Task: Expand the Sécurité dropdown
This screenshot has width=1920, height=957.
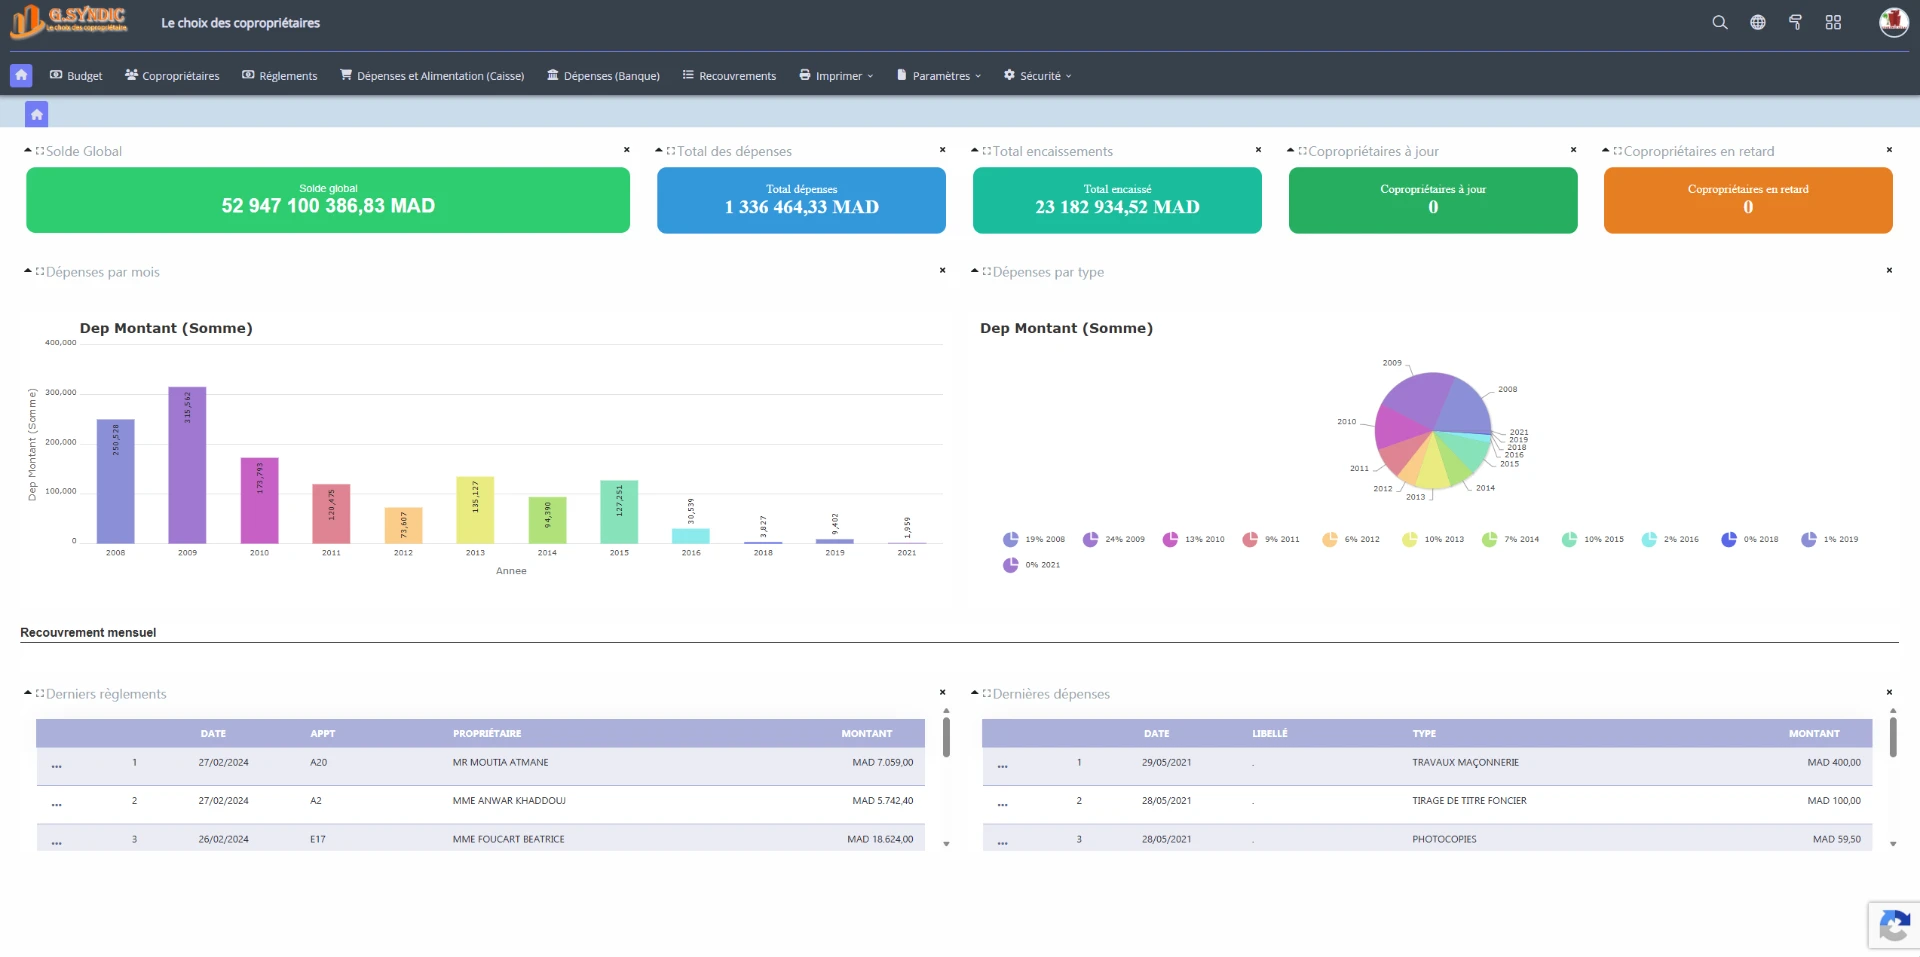Action: pyautogui.click(x=1038, y=75)
